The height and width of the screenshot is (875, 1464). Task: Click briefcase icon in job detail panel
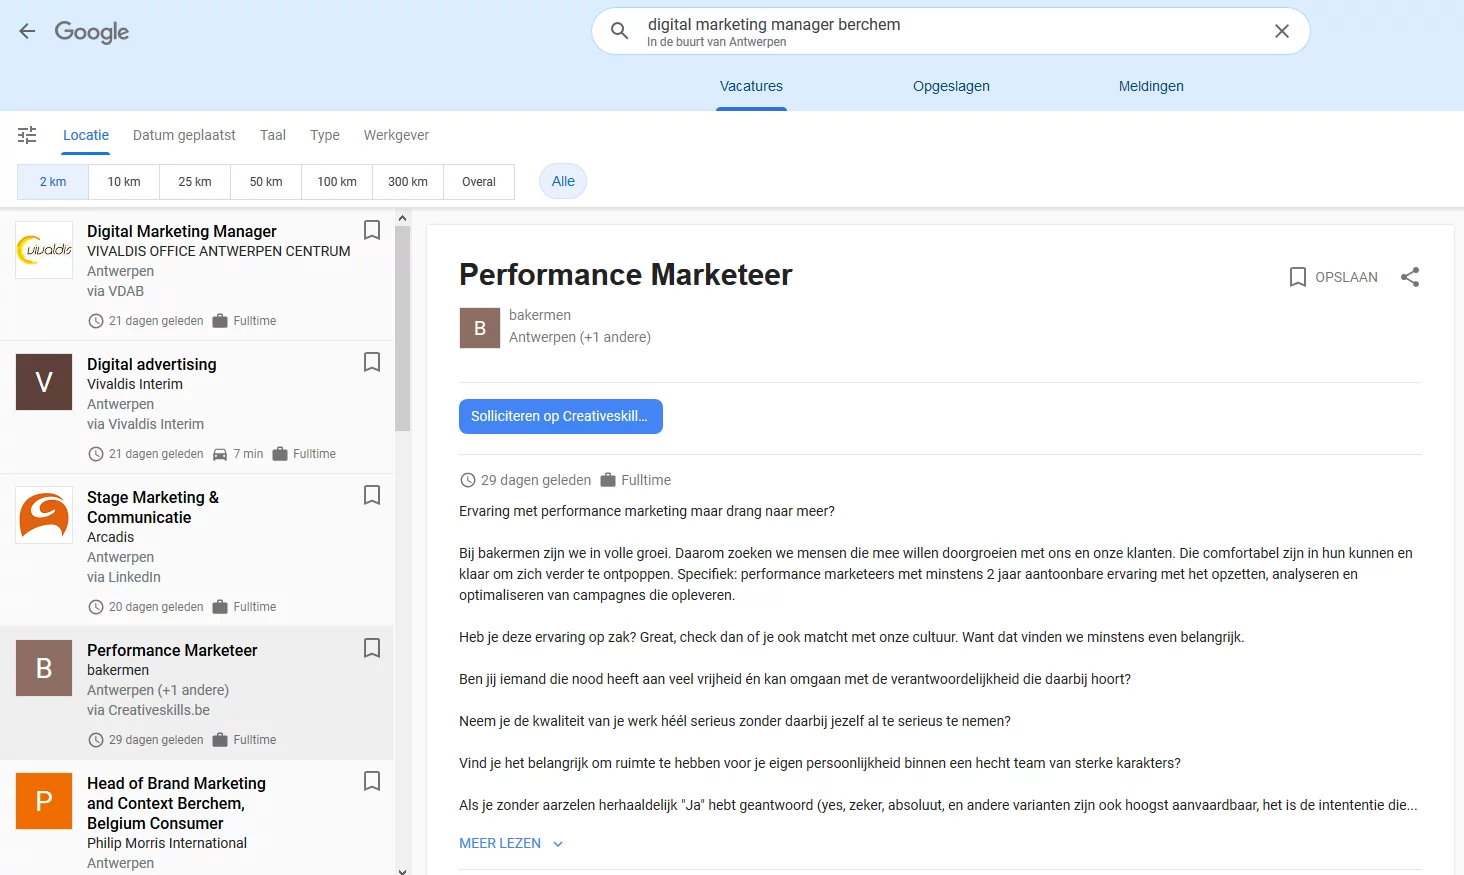coord(608,480)
